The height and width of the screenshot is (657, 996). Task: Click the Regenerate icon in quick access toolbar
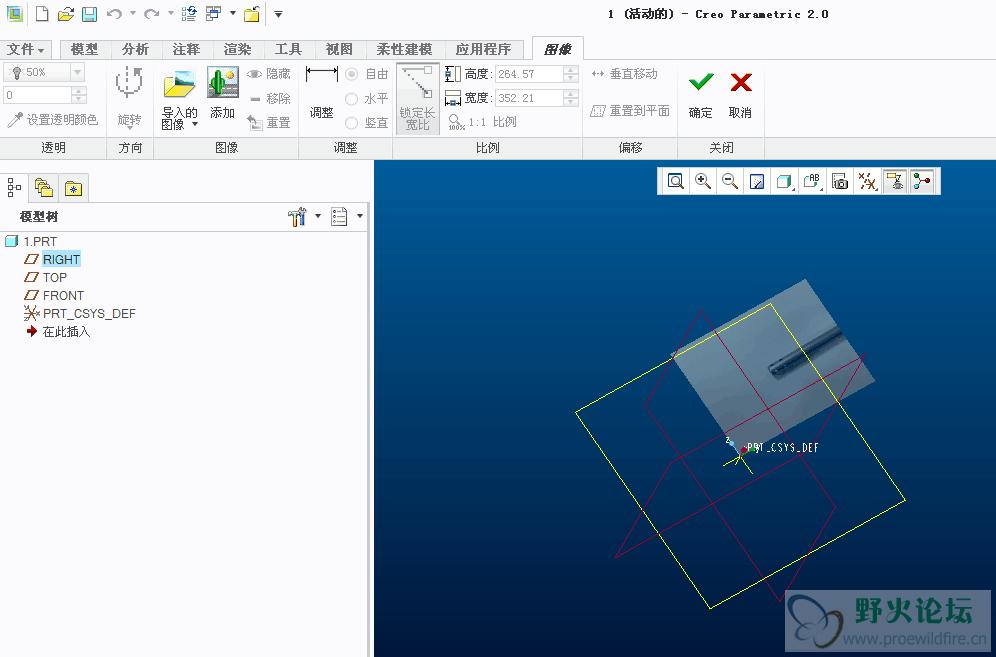[189, 13]
